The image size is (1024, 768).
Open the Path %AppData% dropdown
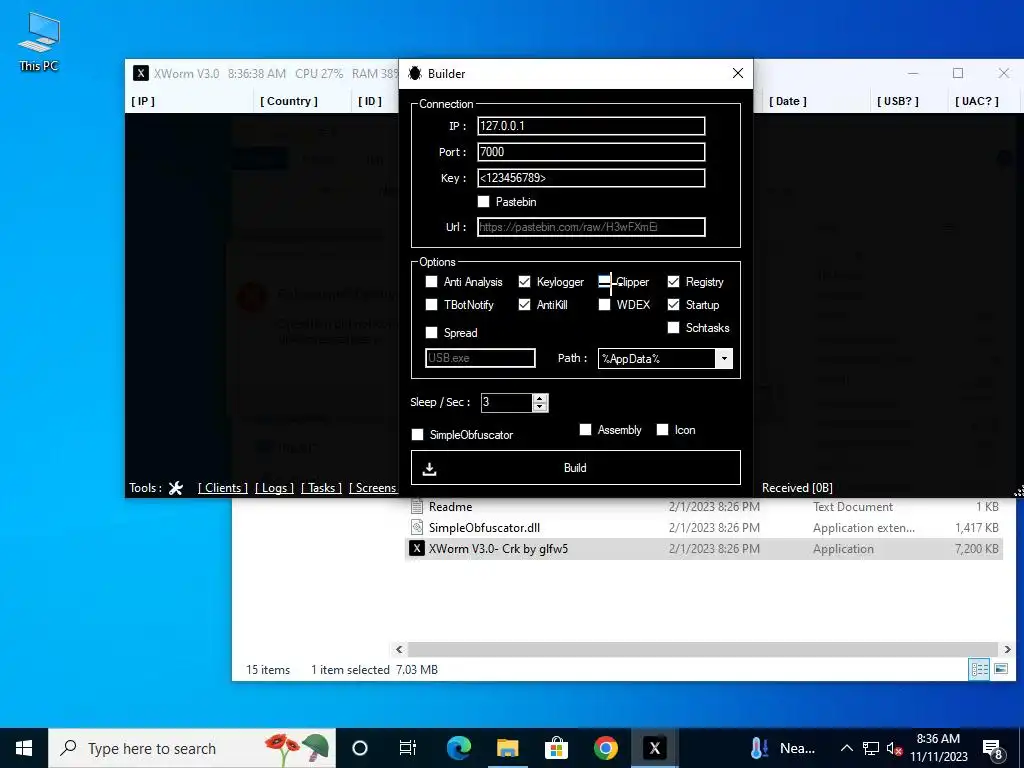coord(724,359)
